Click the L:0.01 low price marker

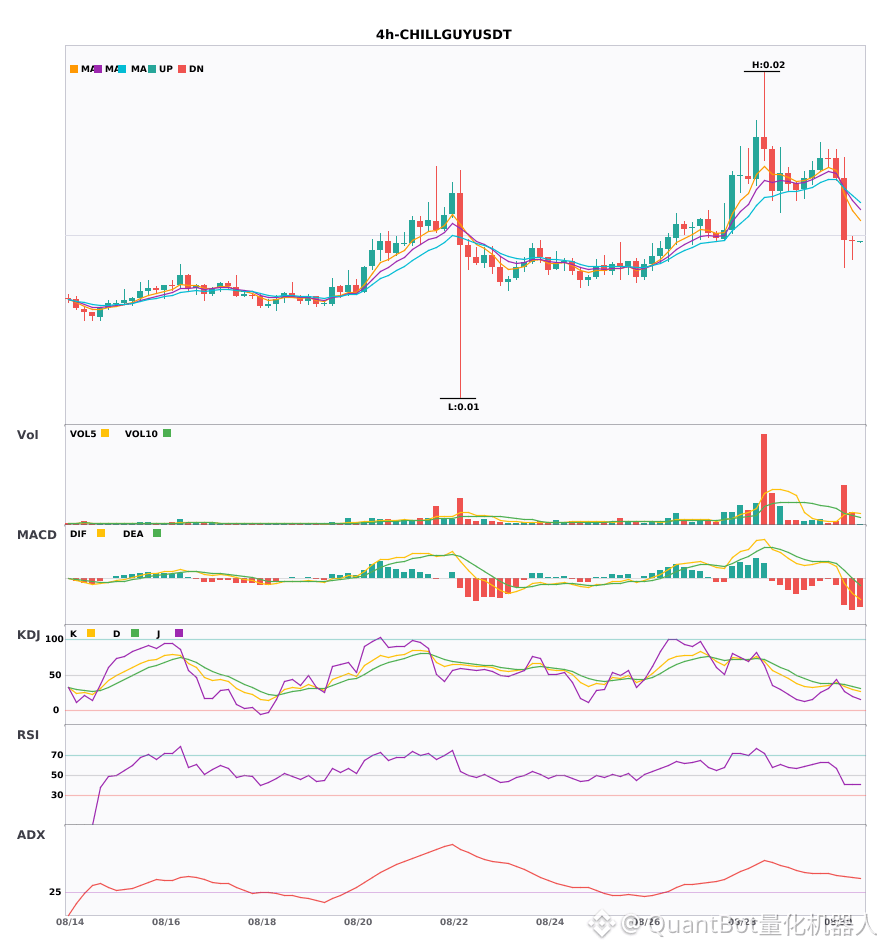point(463,407)
